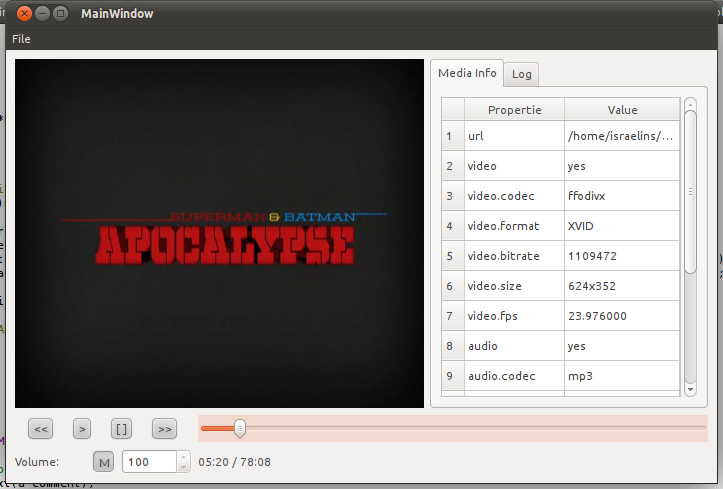Click the 05:20 / 78:08 time label
723x489 pixels.
pos(234,462)
